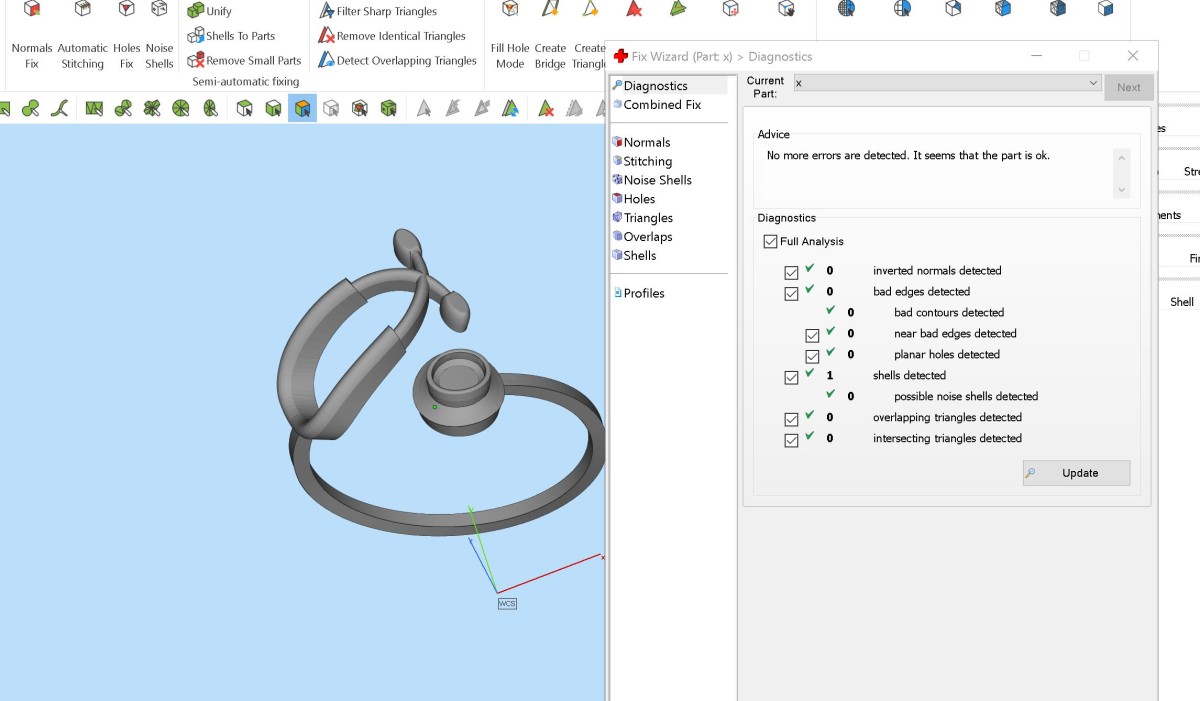
Task: Go to the Stitching wizard page
Action: (x=647, y=161)
